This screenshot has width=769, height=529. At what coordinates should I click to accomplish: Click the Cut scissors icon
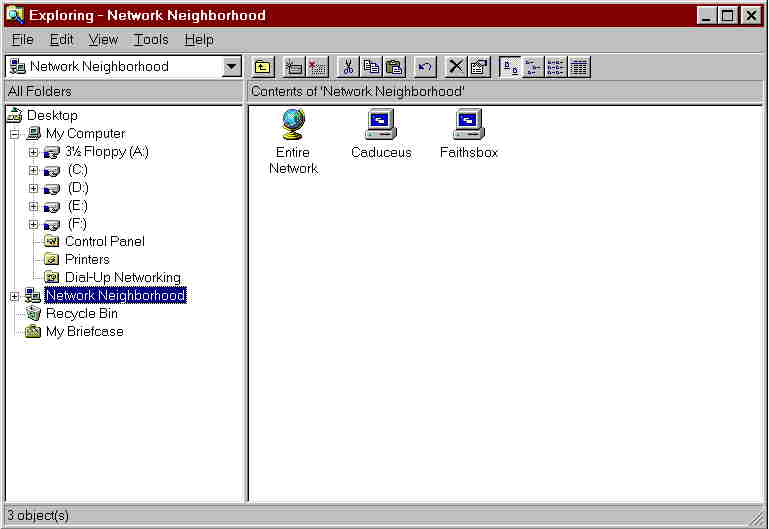(x=349, y=67)
